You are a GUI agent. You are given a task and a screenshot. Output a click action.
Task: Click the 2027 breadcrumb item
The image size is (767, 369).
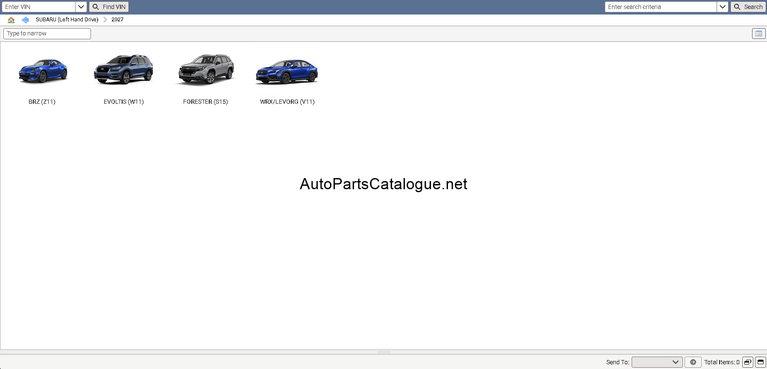tap(117, 20)
